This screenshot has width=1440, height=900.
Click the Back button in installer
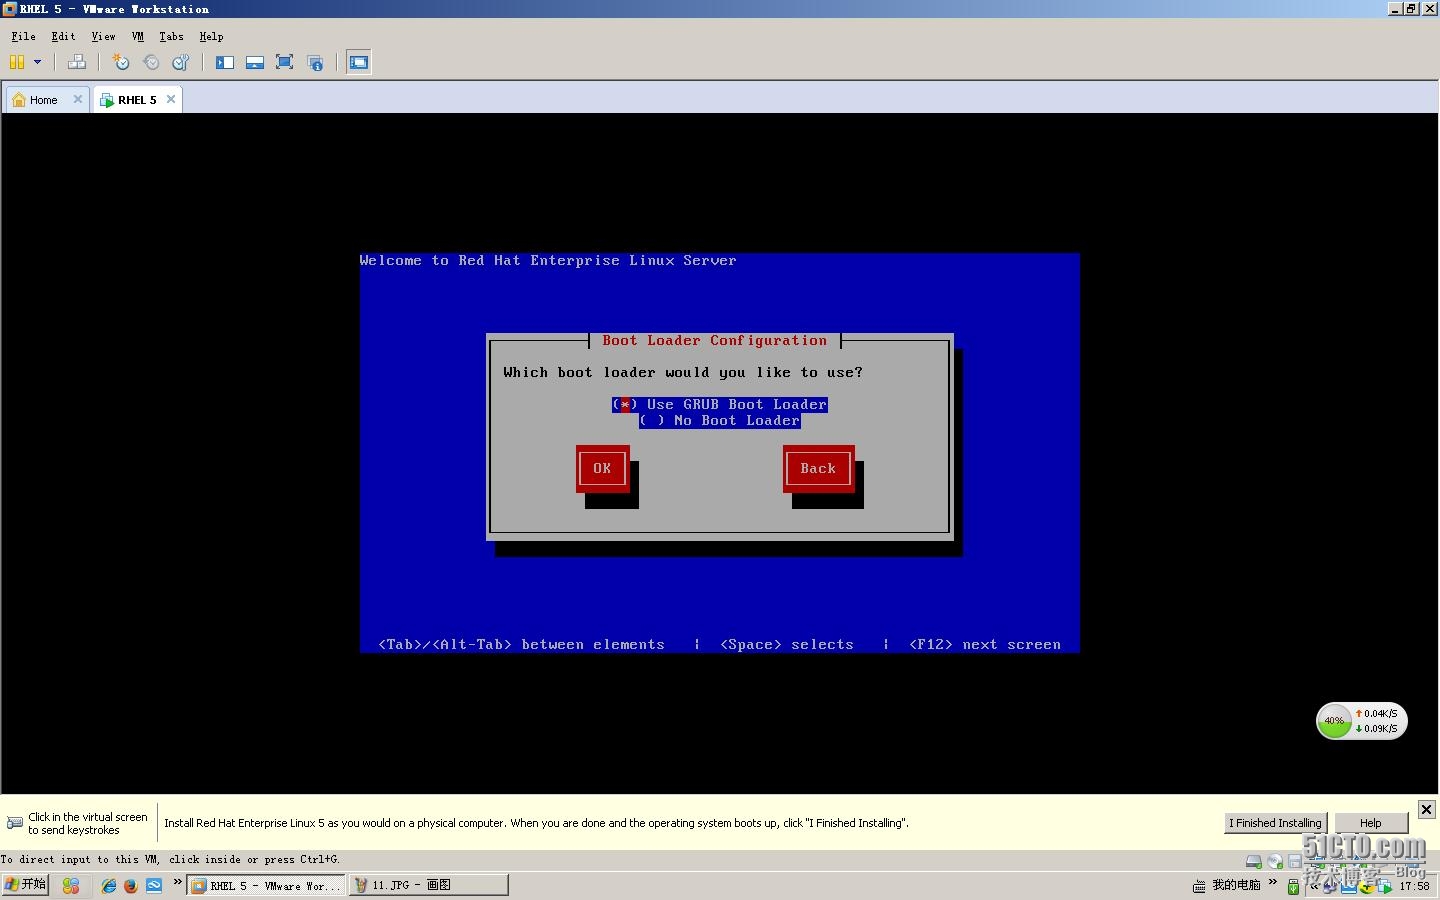[818, 468]
